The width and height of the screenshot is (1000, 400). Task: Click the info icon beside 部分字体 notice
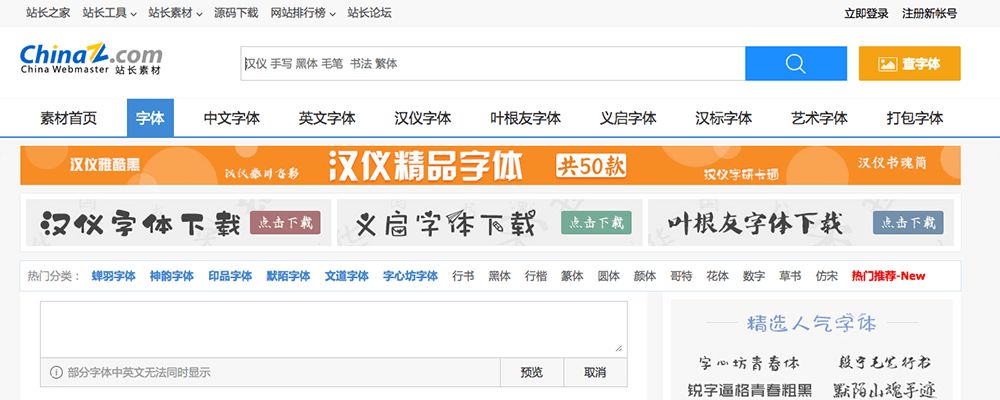click(56, 372)
